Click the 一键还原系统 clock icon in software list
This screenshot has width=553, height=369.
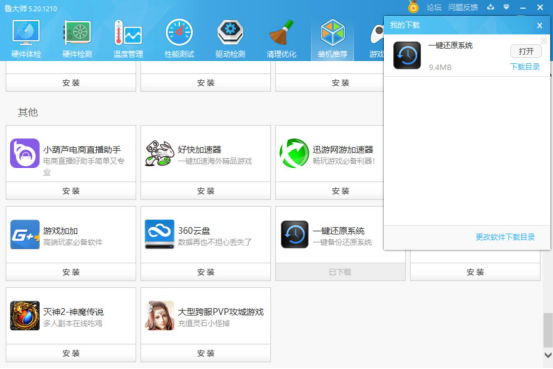[294, 234]
